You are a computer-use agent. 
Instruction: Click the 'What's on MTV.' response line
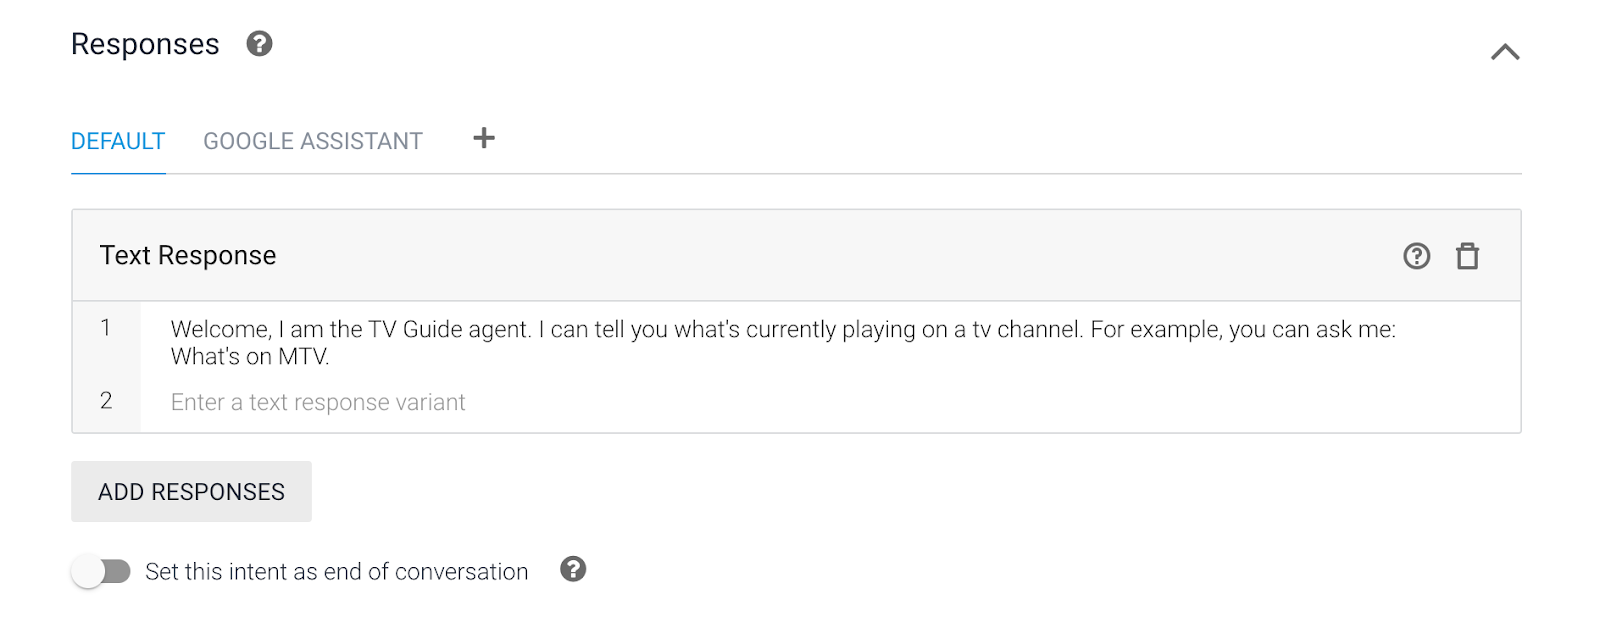pyautogui.click(x=250, y=357)
